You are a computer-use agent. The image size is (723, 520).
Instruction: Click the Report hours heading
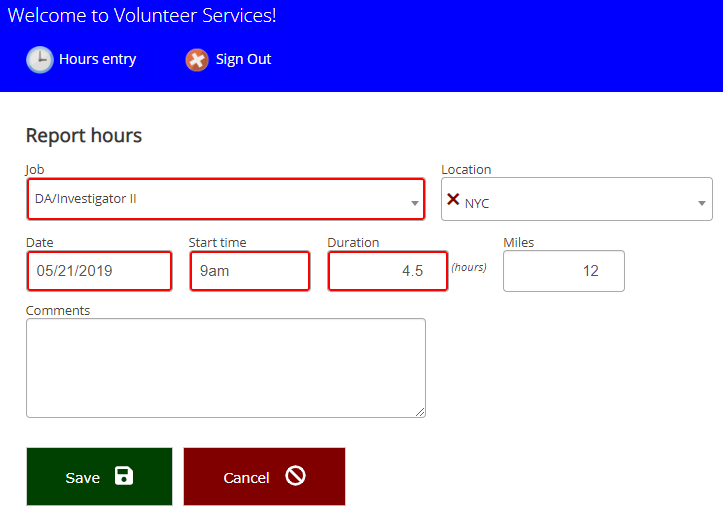coord(84,135)
